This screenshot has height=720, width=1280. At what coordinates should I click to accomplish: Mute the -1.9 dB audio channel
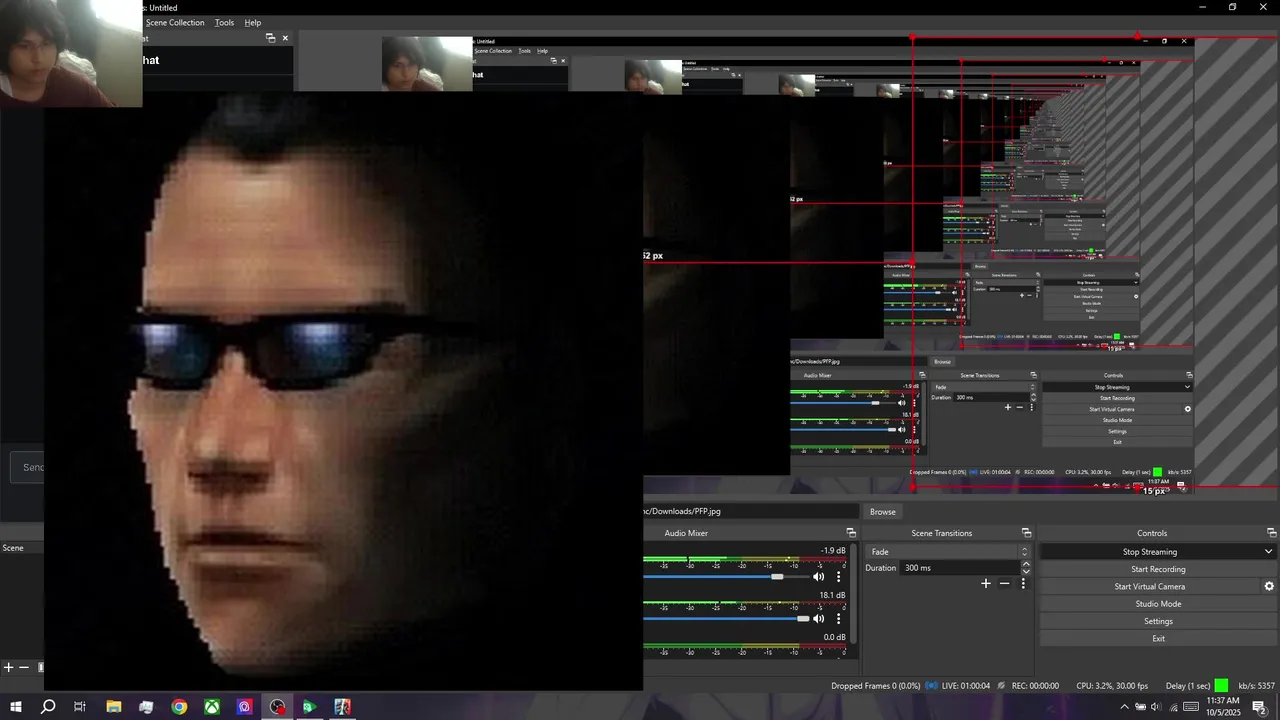818,577
